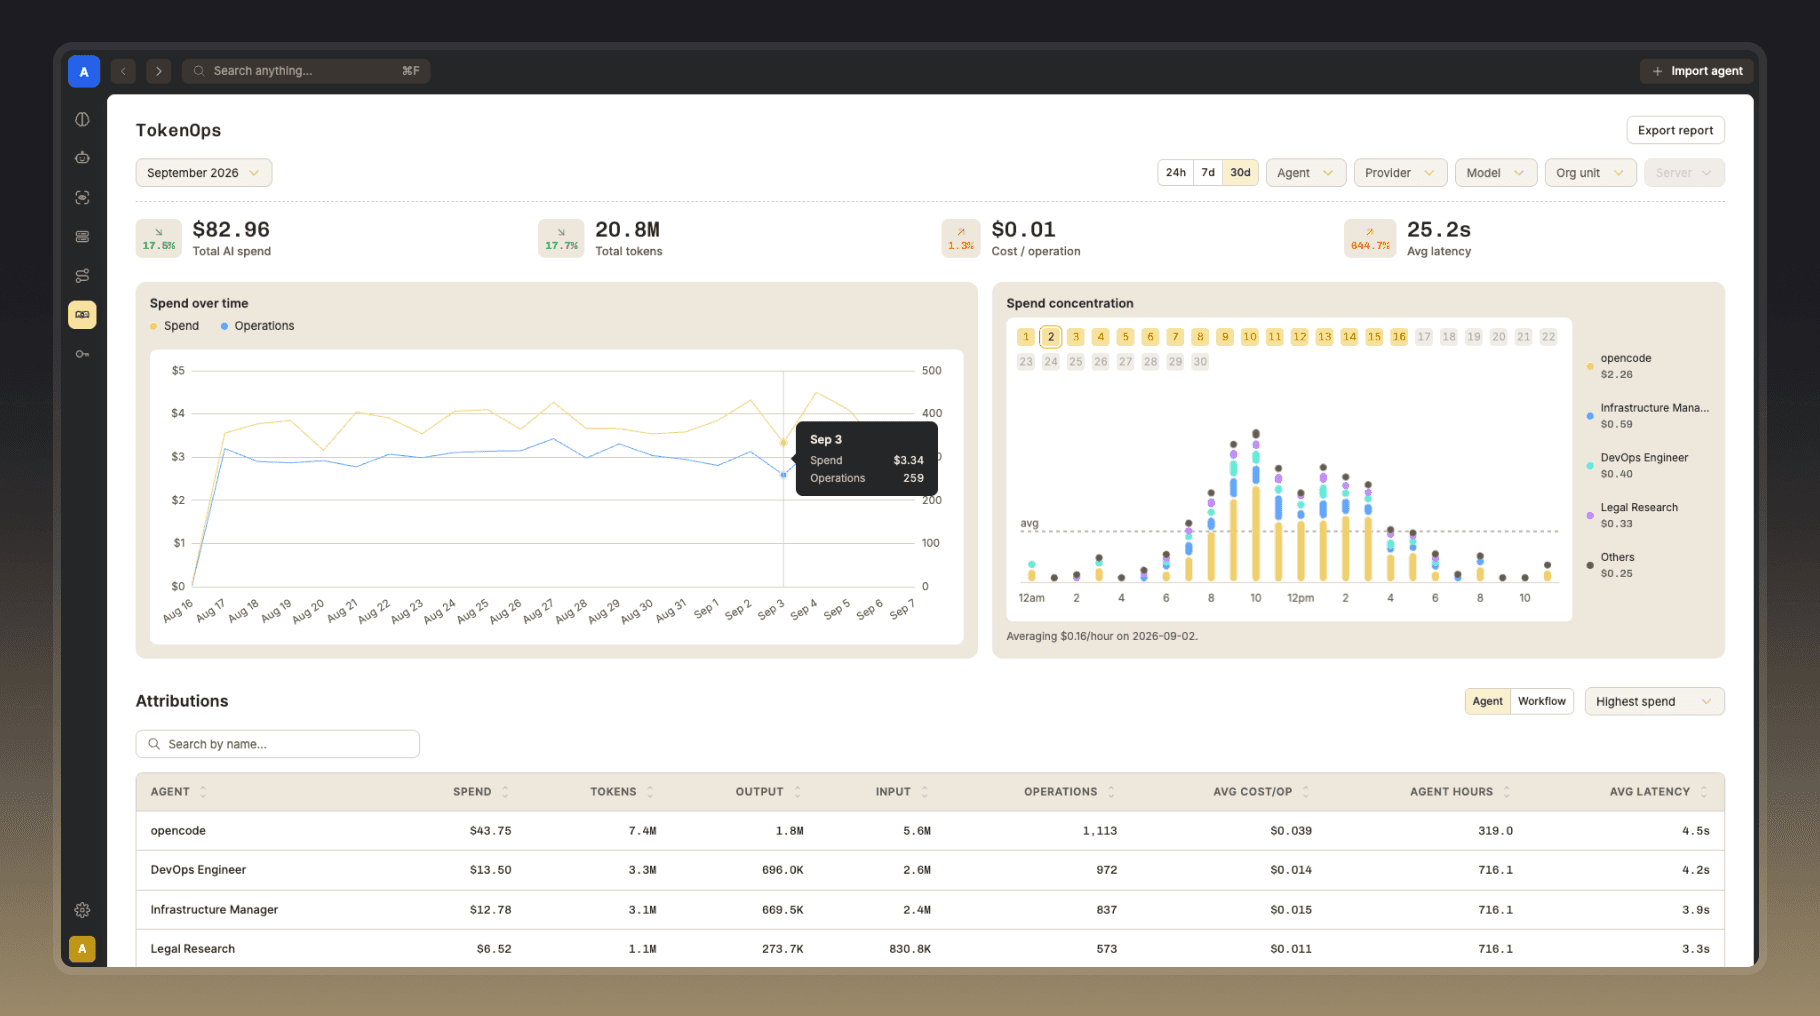Open the settings gear in sidebar

point(82,910)
